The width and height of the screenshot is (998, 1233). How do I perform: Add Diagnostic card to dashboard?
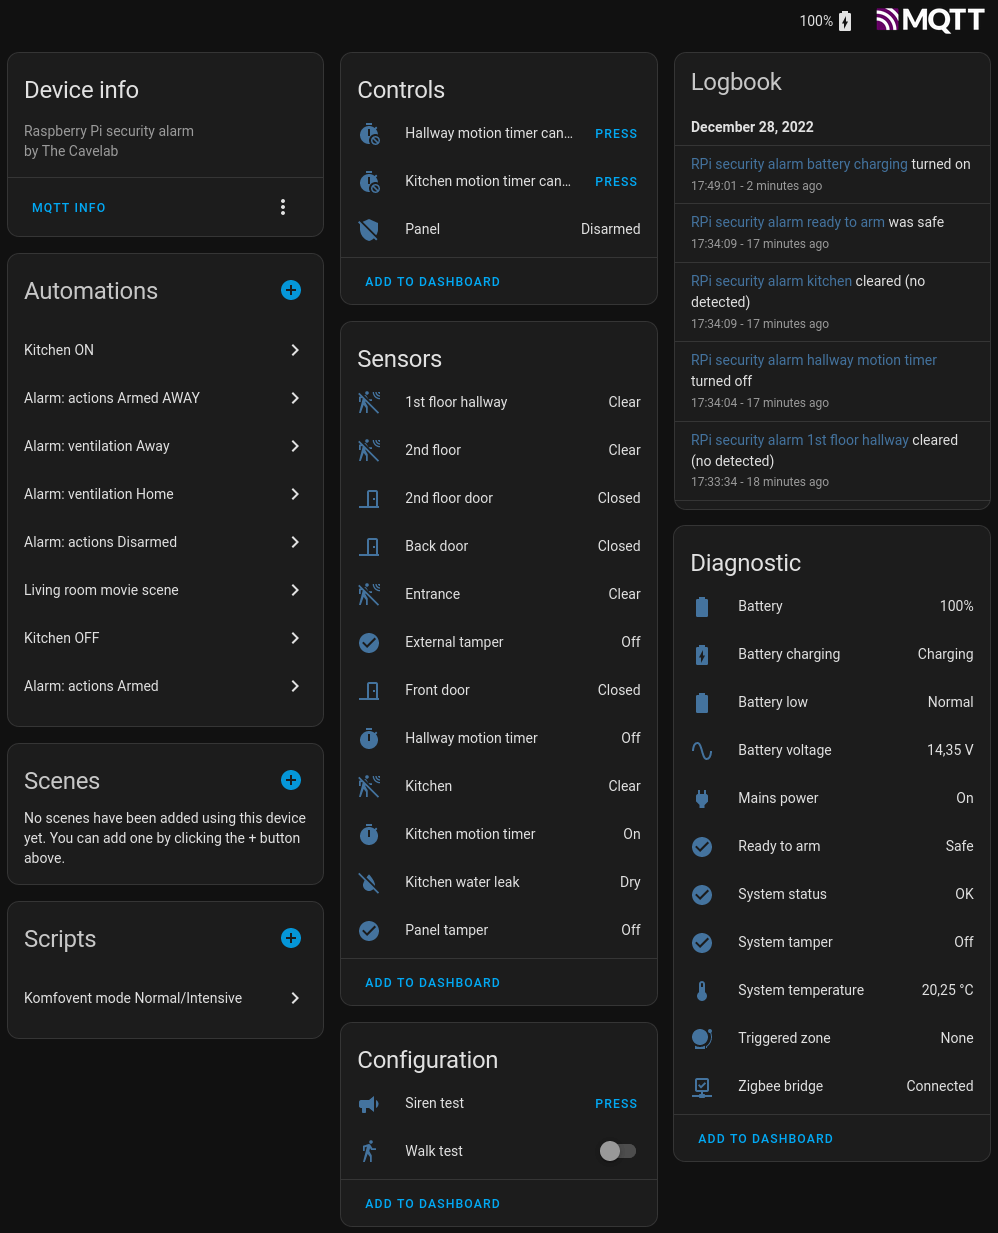coord(765,1139)
